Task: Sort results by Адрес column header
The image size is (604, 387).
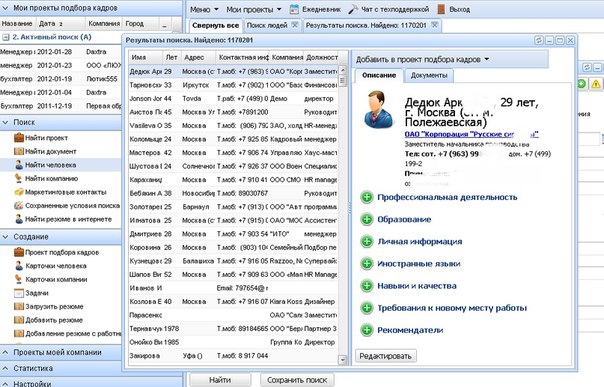Action: [x=198, y=57]
